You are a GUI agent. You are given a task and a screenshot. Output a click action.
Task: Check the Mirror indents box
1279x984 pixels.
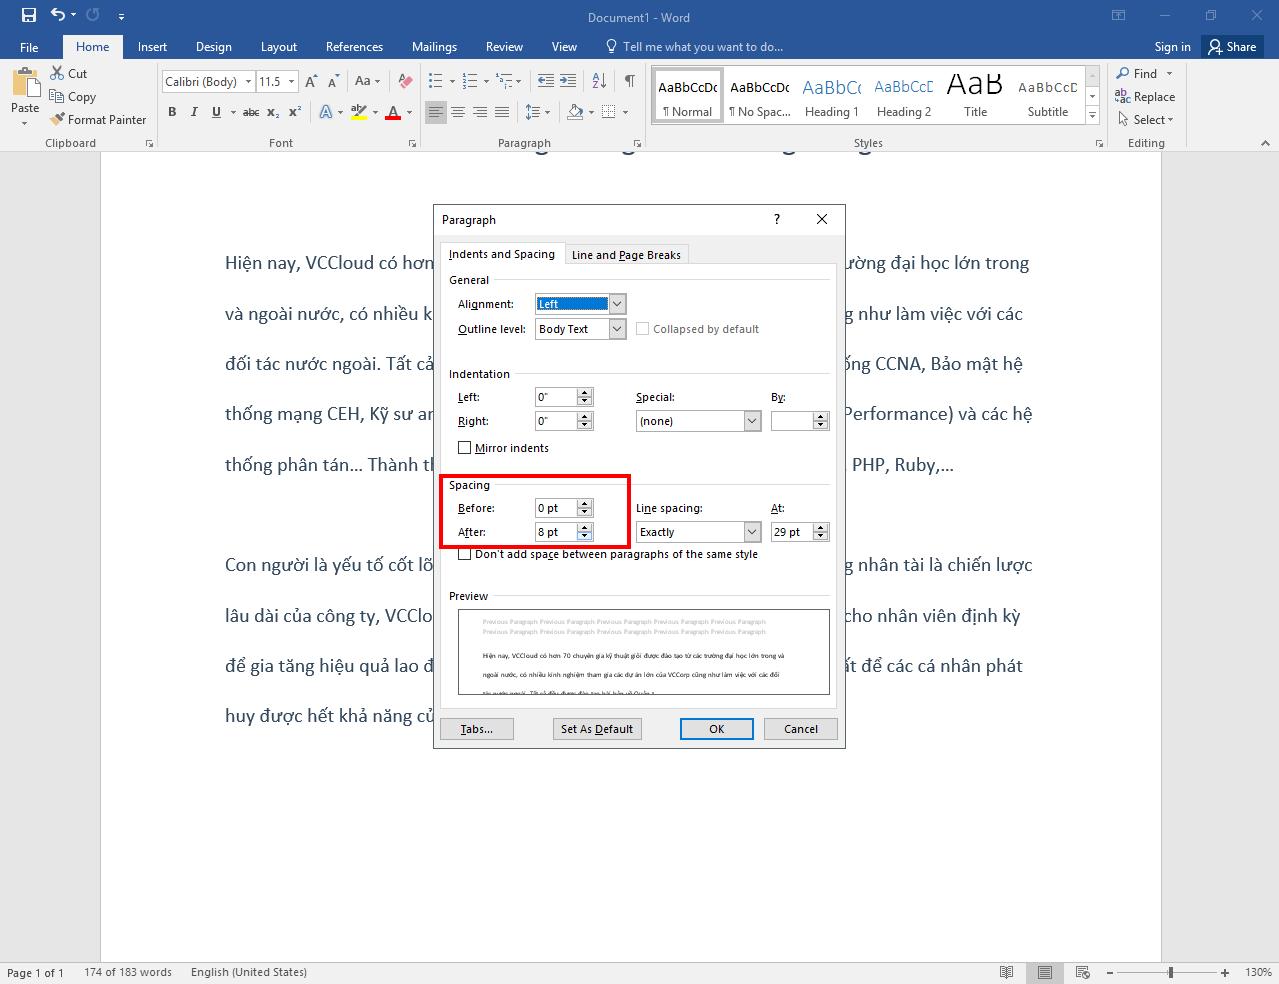464,448
